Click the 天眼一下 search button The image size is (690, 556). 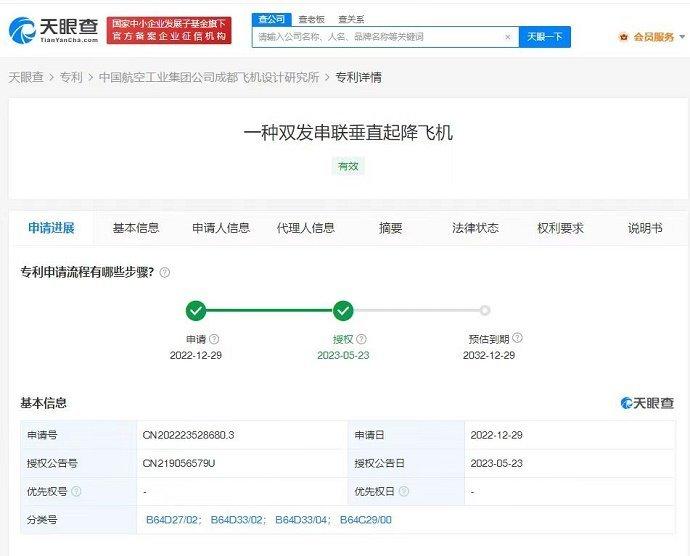click(x=545, y=37)
